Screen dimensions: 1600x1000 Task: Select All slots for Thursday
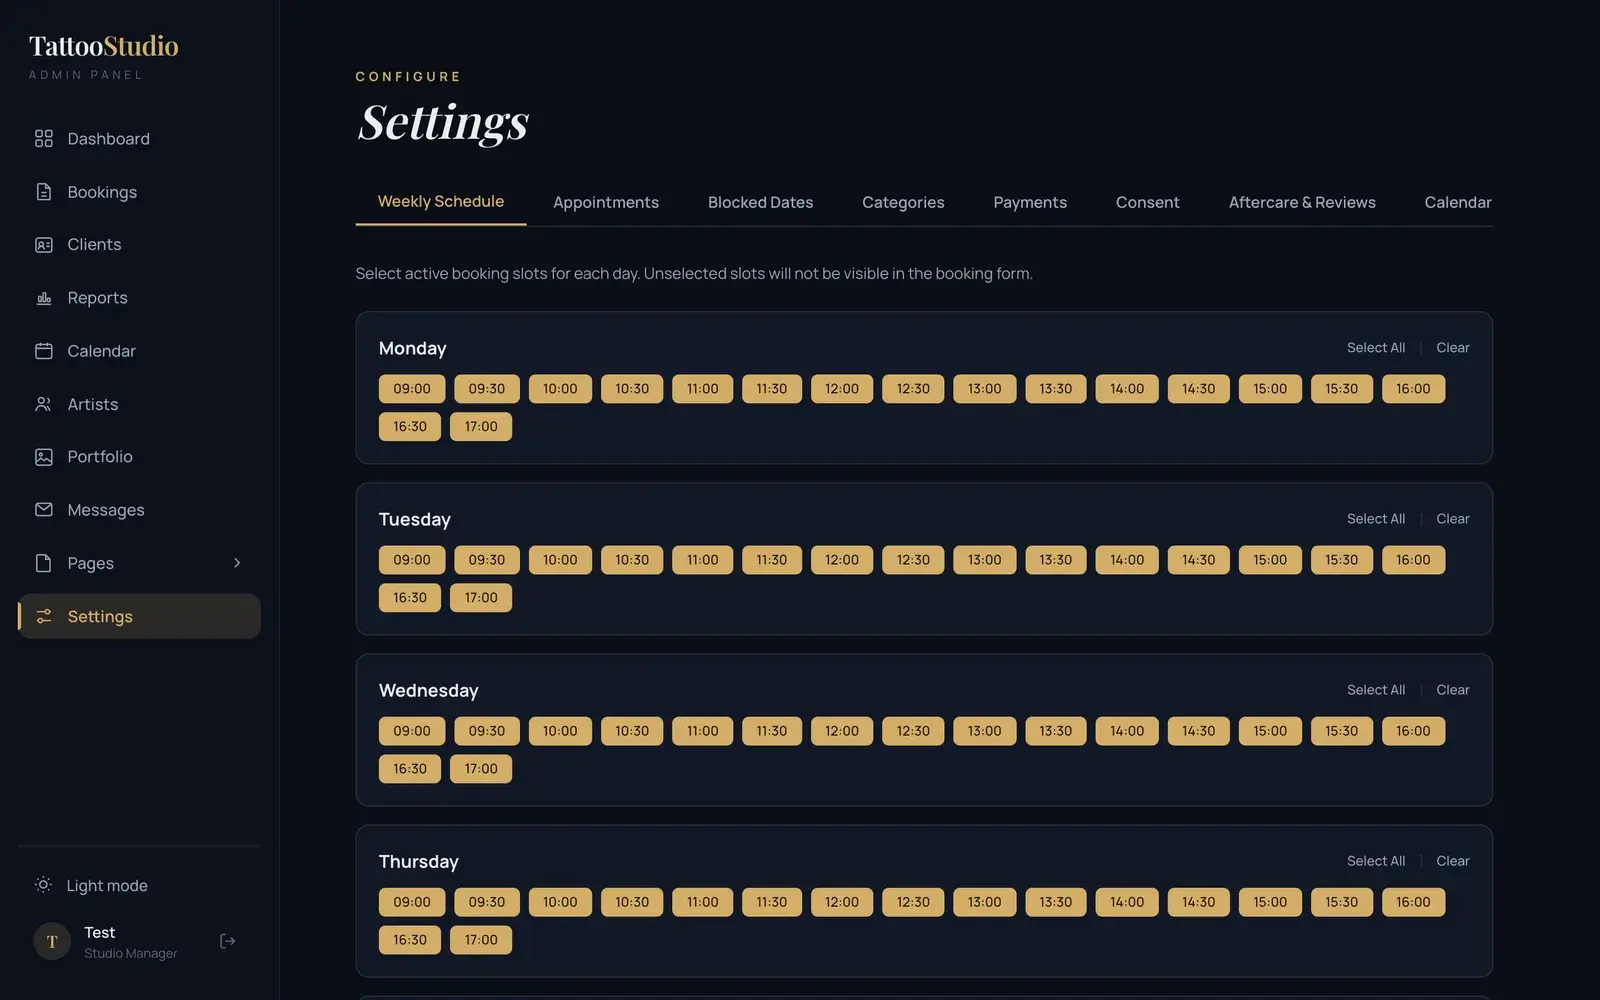tap(1375, 861)
